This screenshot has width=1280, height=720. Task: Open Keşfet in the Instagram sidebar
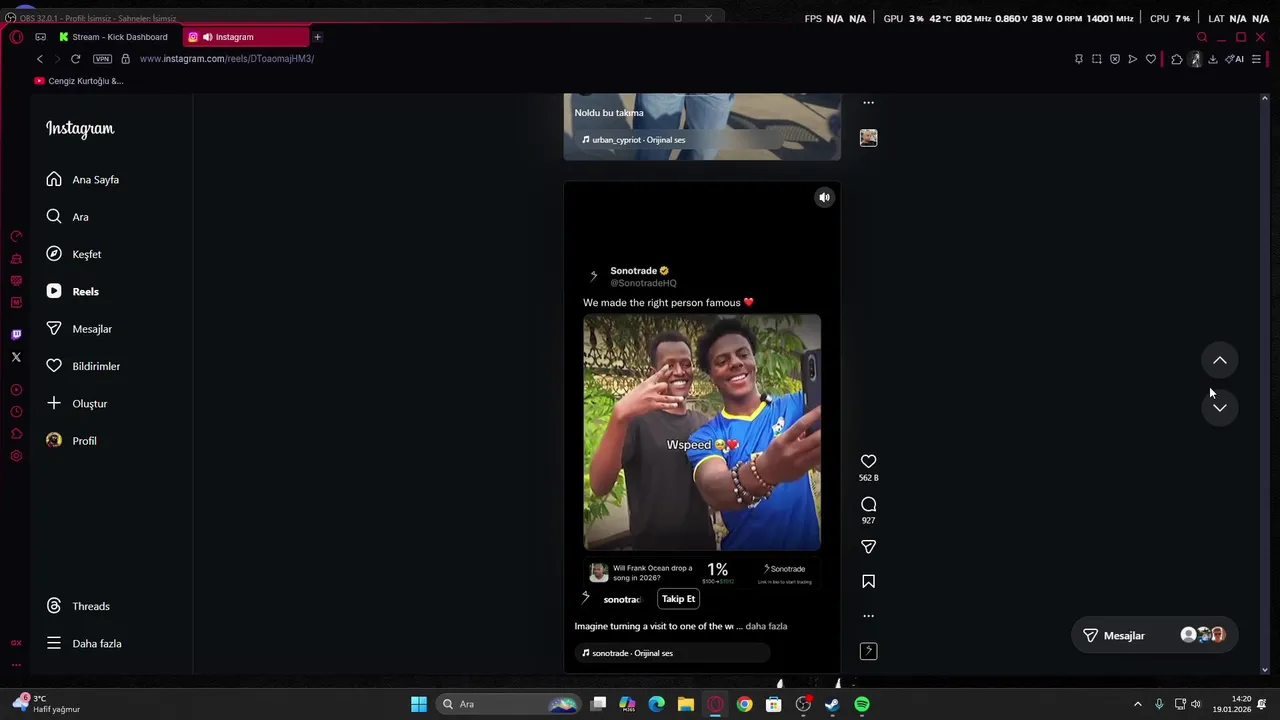pos(73,254)
